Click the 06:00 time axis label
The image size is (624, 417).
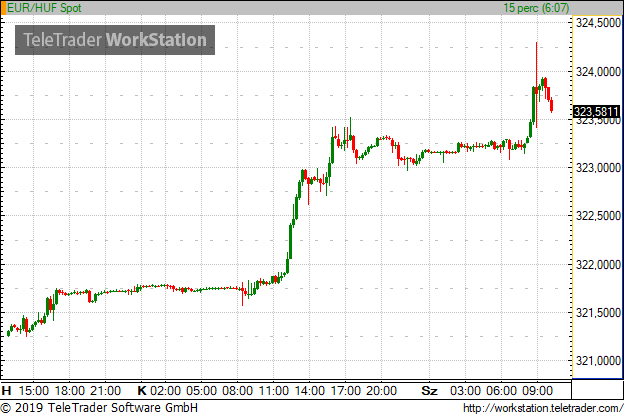tap(501, 390)
